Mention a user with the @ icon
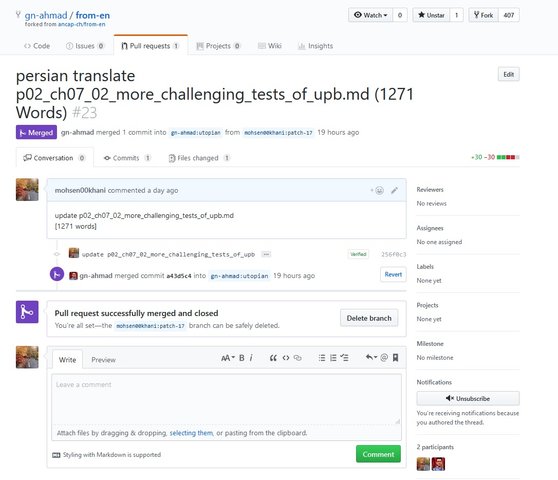This screenshot has width=558, height=480. tap(384, 358)
